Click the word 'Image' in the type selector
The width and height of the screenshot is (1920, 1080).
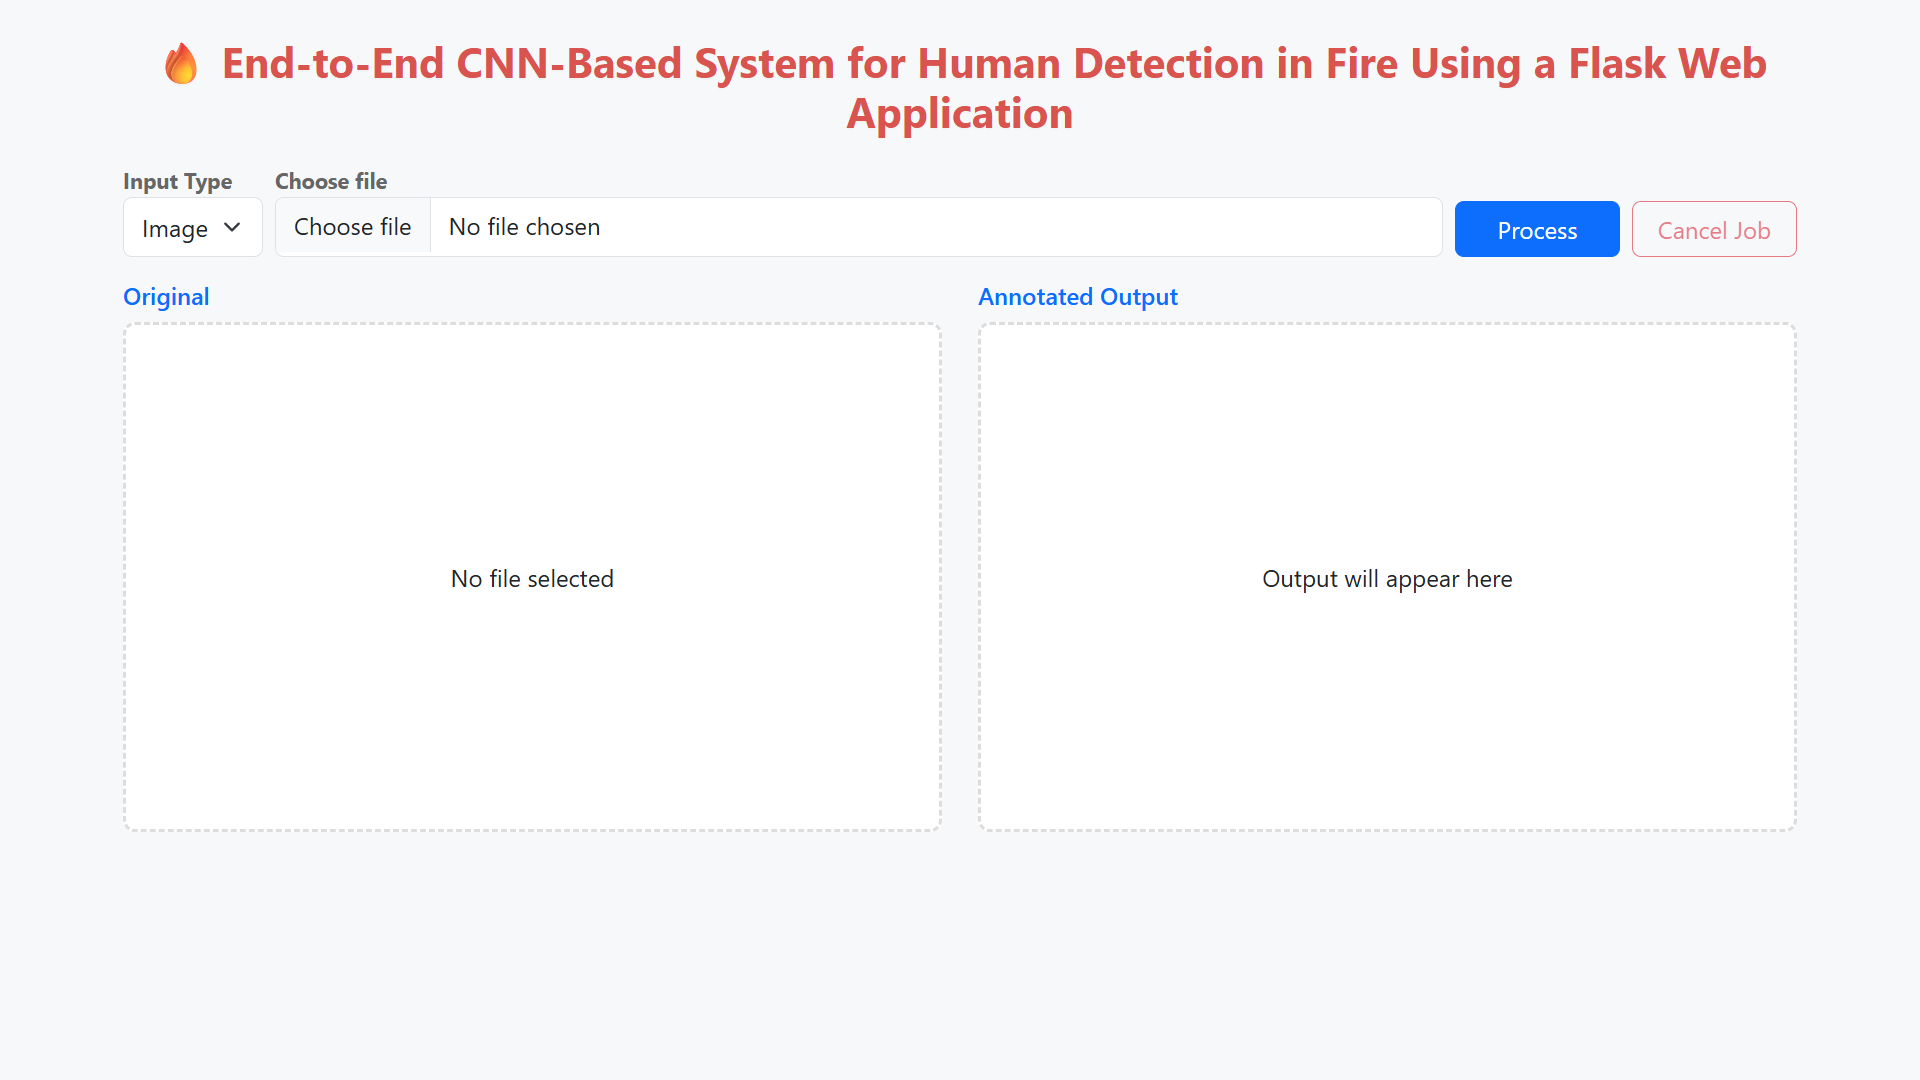175,229
